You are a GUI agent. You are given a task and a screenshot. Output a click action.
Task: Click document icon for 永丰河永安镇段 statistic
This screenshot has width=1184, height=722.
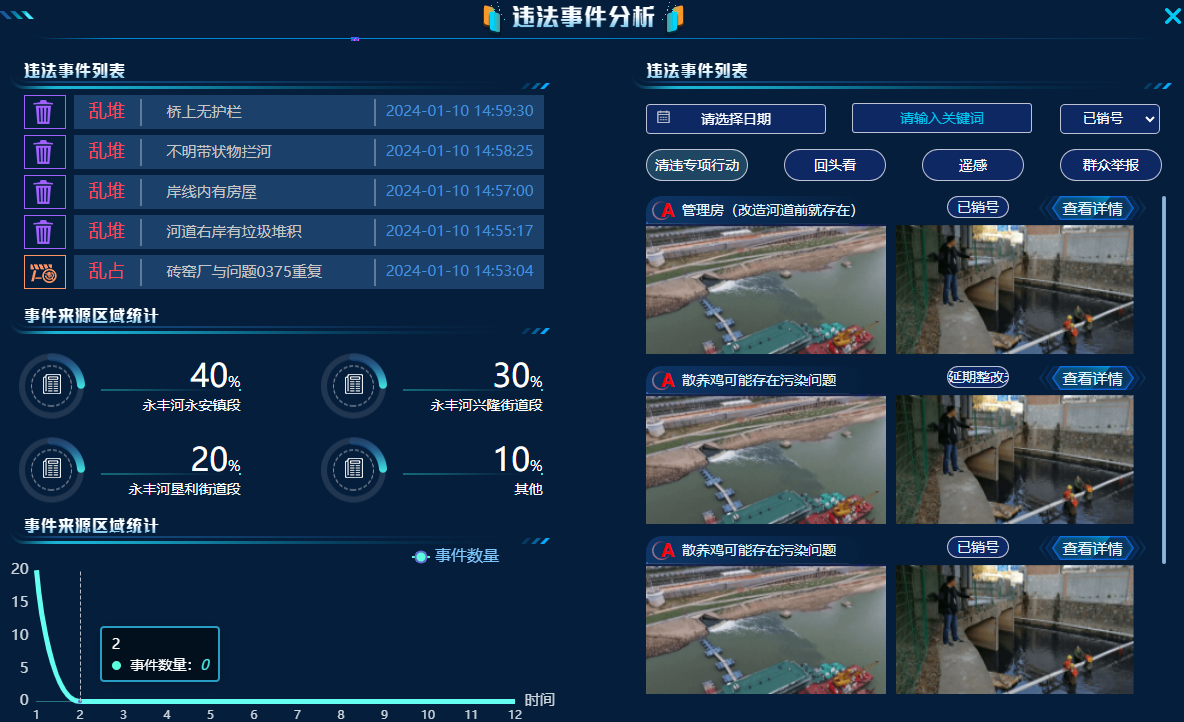52,385
